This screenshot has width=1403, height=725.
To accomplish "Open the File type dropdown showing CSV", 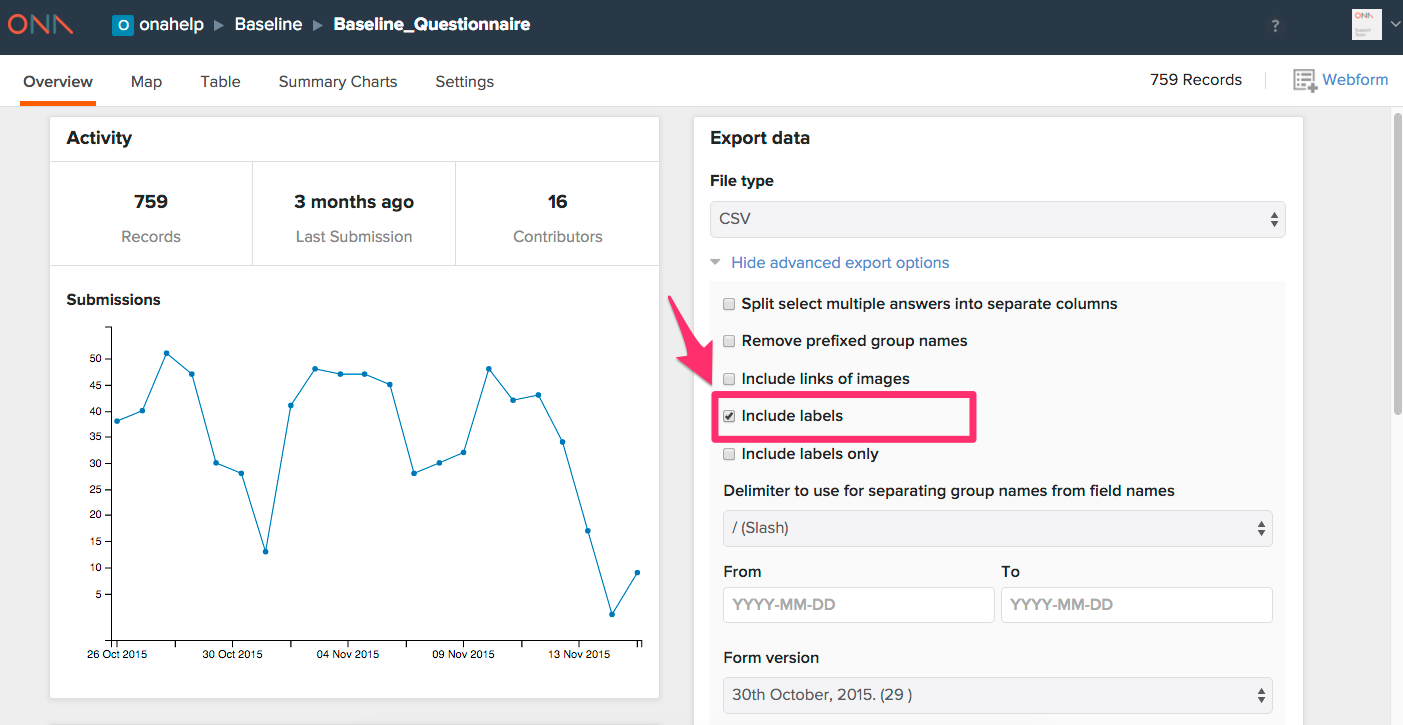I will 997,219.
